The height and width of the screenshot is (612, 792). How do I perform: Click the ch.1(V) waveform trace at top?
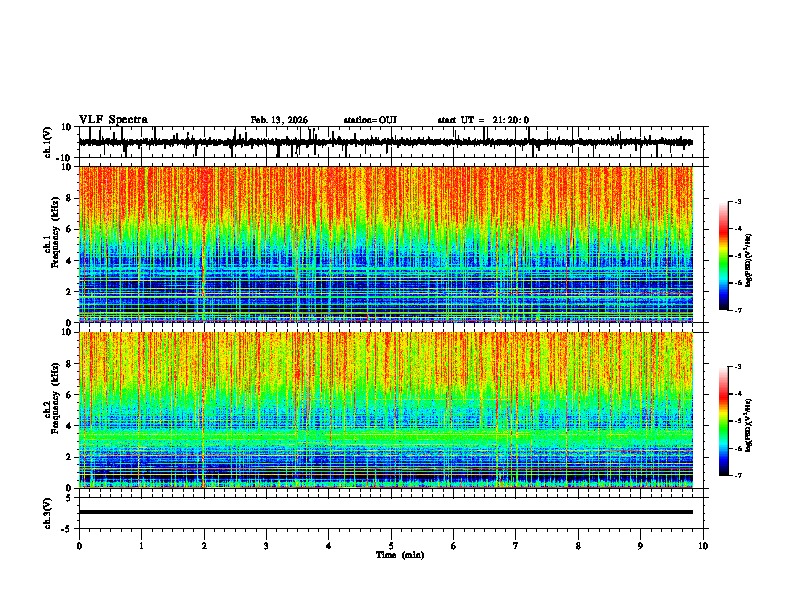pyautogui.click(x=386, y=142)
